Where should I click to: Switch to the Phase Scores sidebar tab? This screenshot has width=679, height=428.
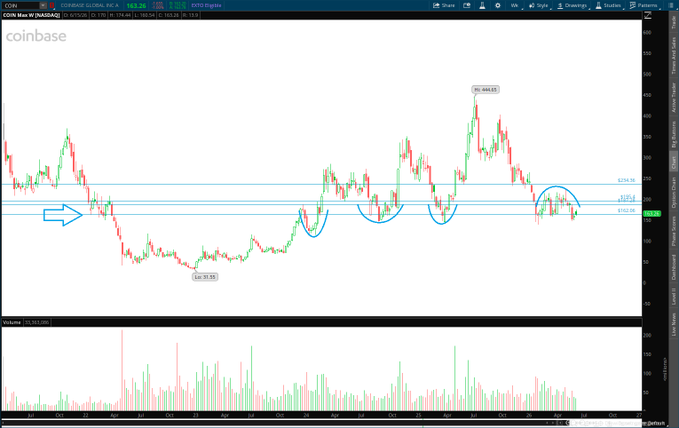[x=673, y=231]
